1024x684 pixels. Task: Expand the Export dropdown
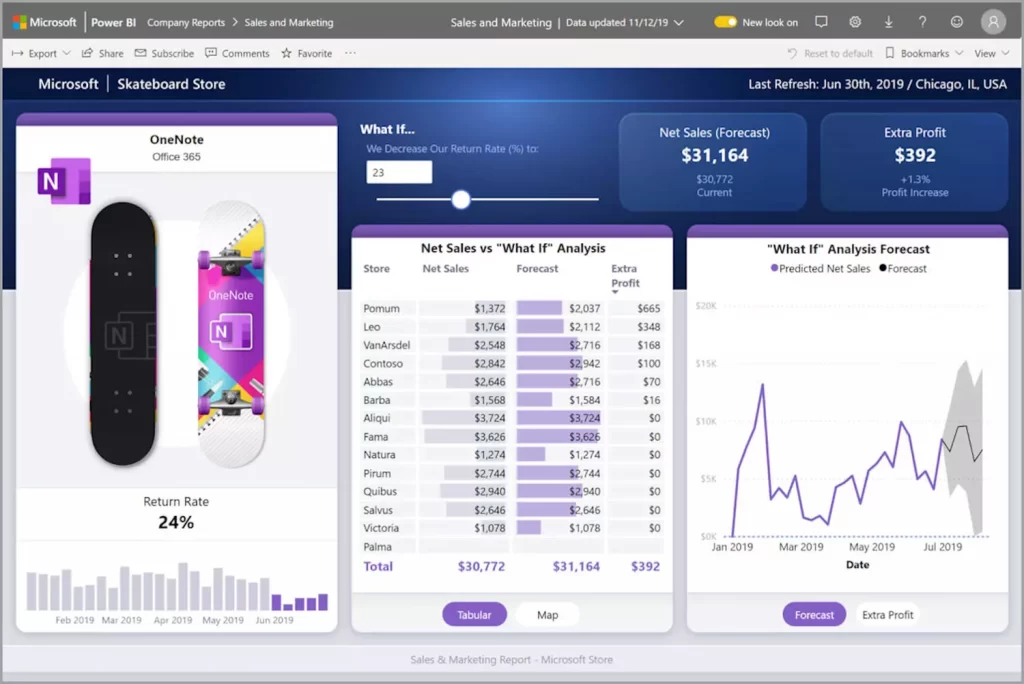(x=40, y=53)
